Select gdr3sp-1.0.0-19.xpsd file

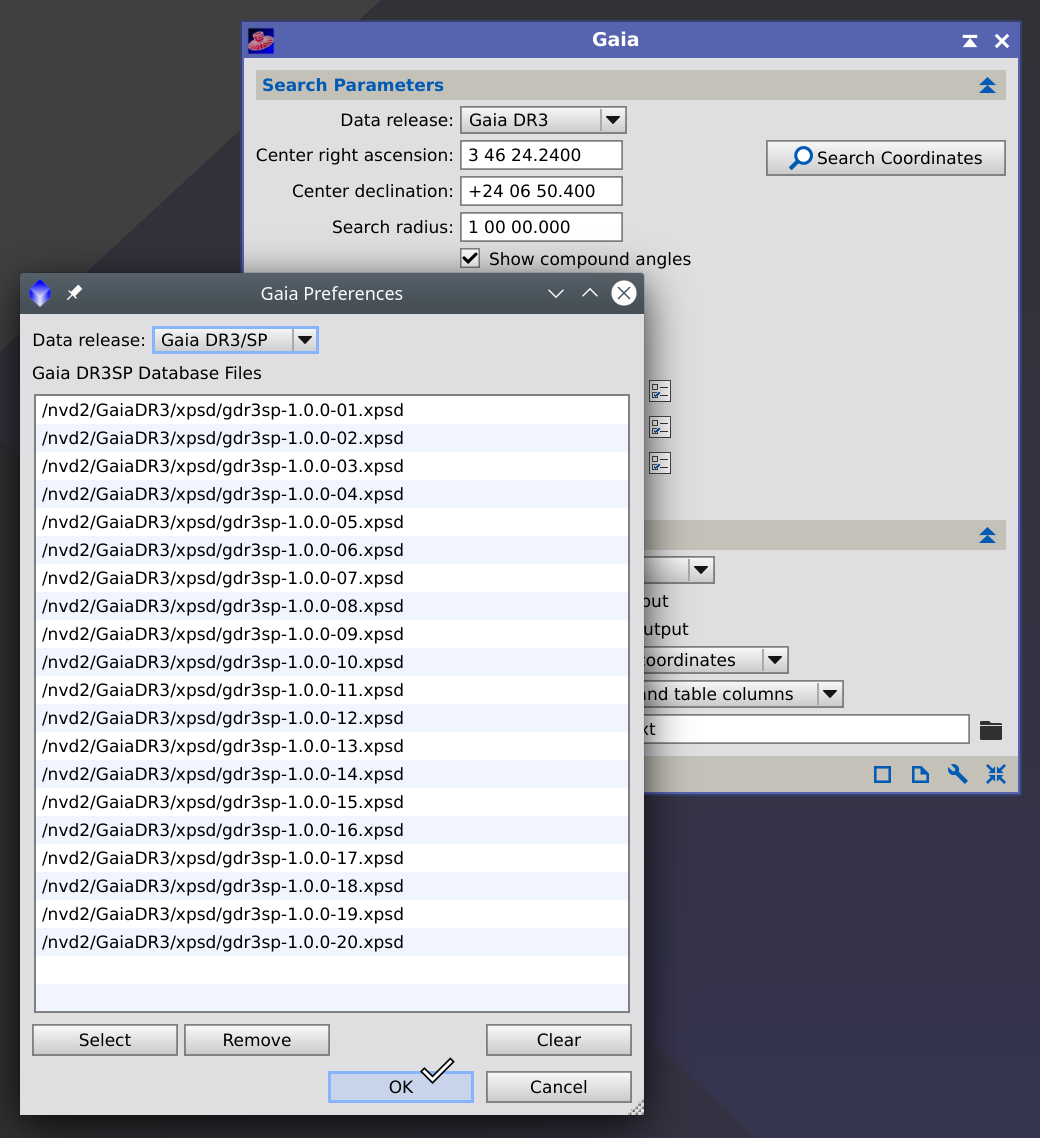click(x=332, y=914)
